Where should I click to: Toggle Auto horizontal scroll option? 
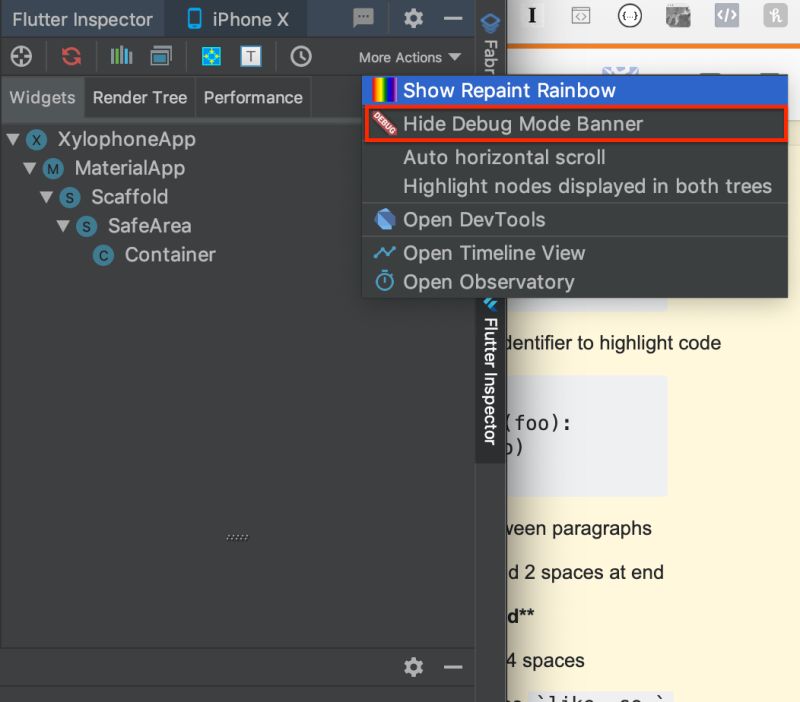click(x=575, y=157)
